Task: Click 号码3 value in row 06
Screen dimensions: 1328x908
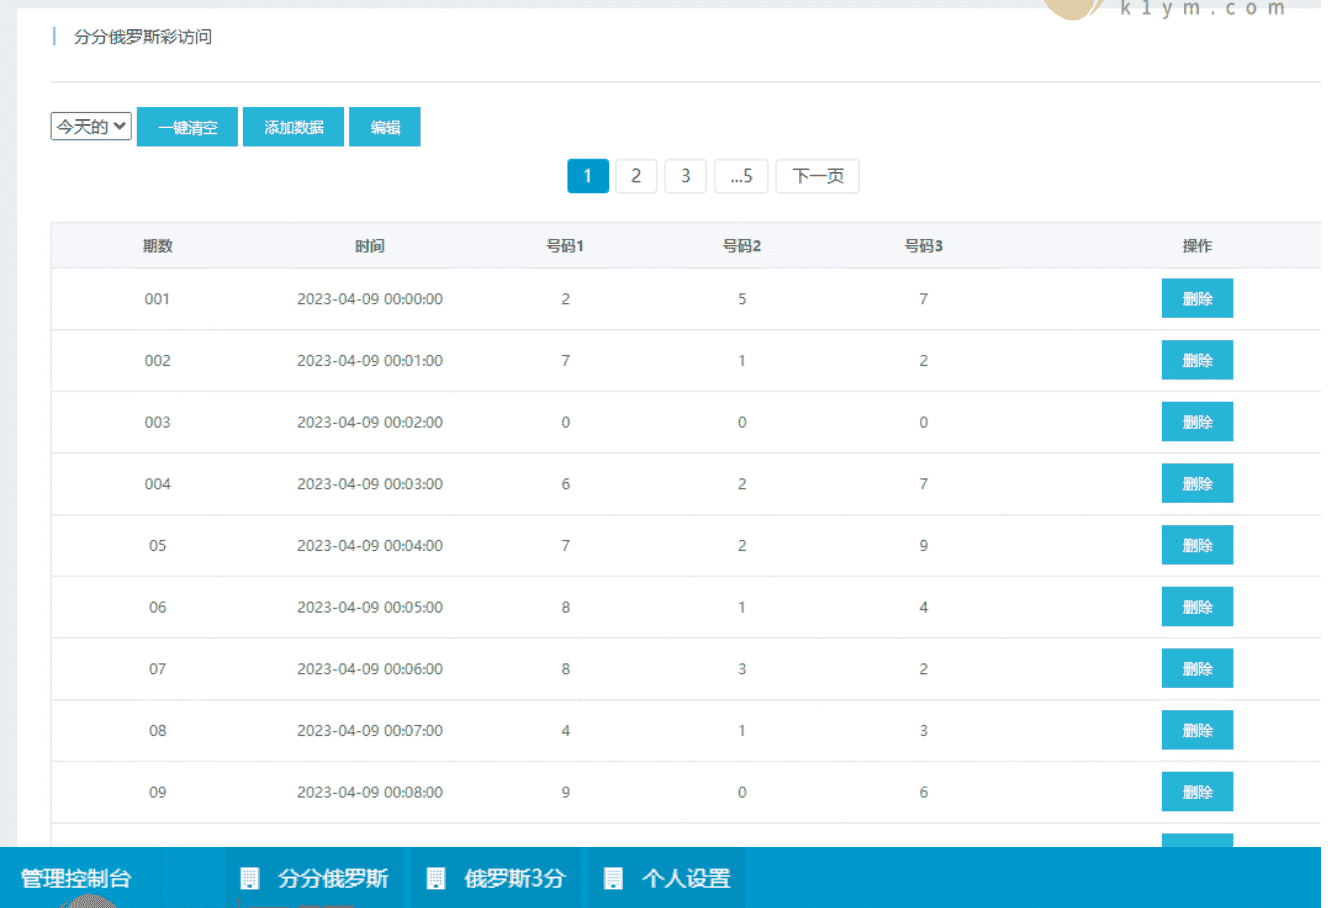Action: [x=924, y=607]
